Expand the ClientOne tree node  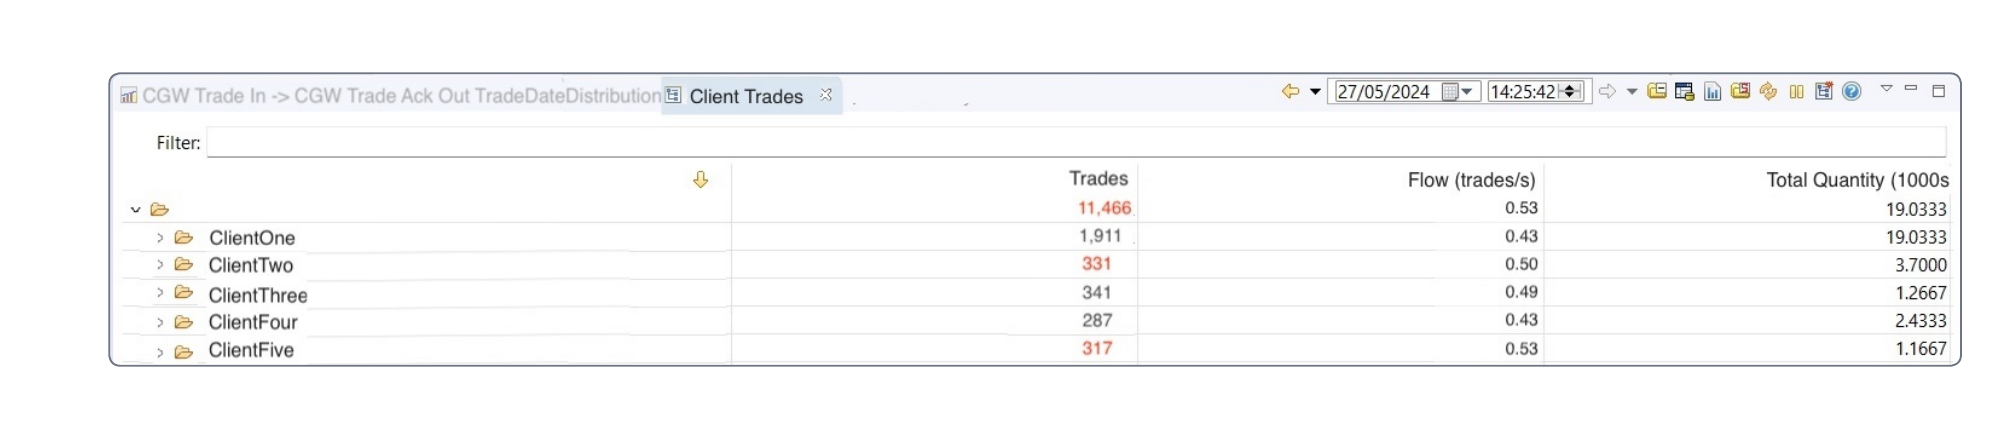pyautogui.click(x=159, y=238)
